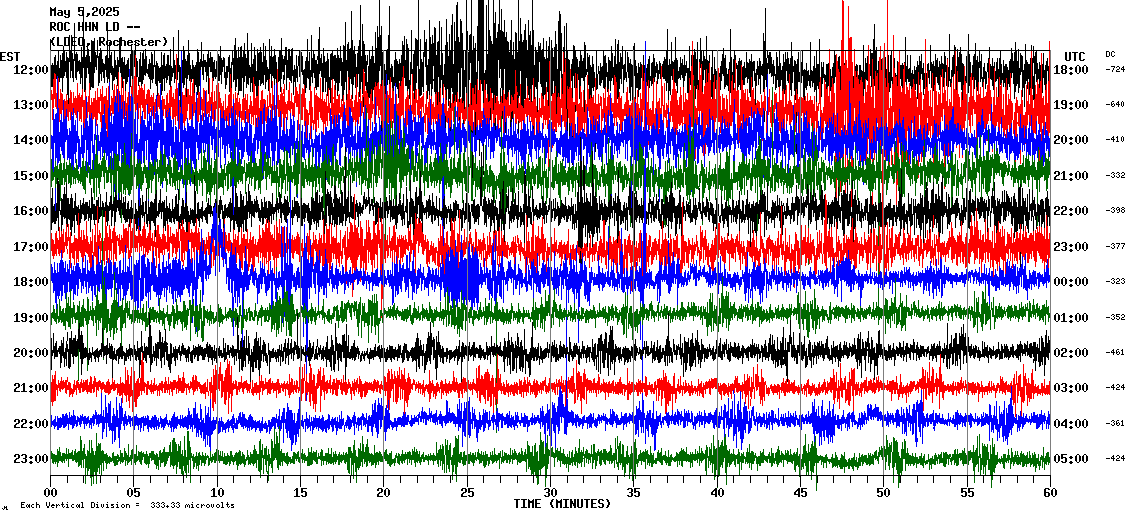Click the TIME (MINUTES) axis title
Viewport: 1130px width, 519px height.
[x=562, y=504]
